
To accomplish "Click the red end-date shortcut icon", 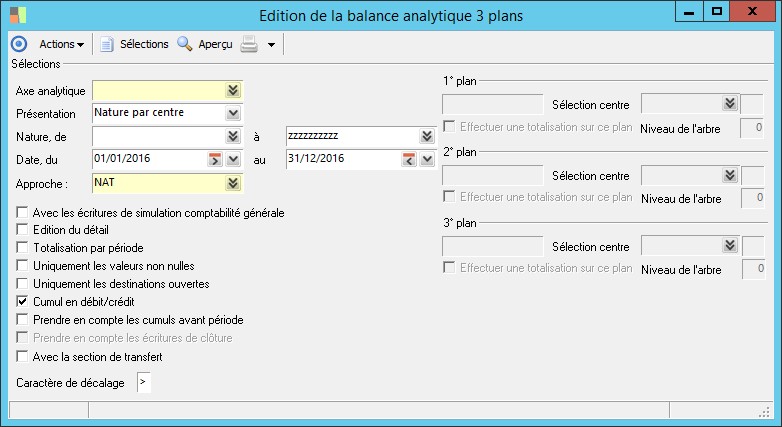I will 408,159.
